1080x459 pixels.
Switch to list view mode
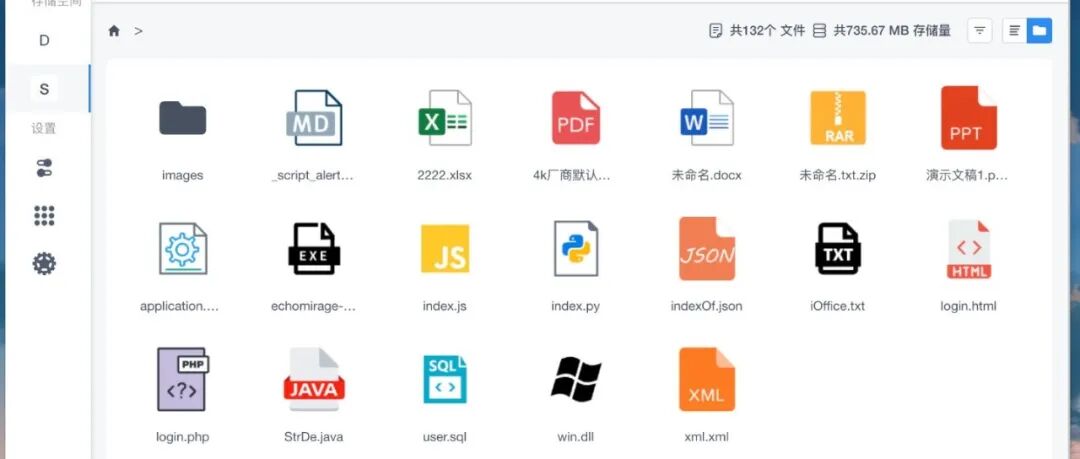[1014, 31]
